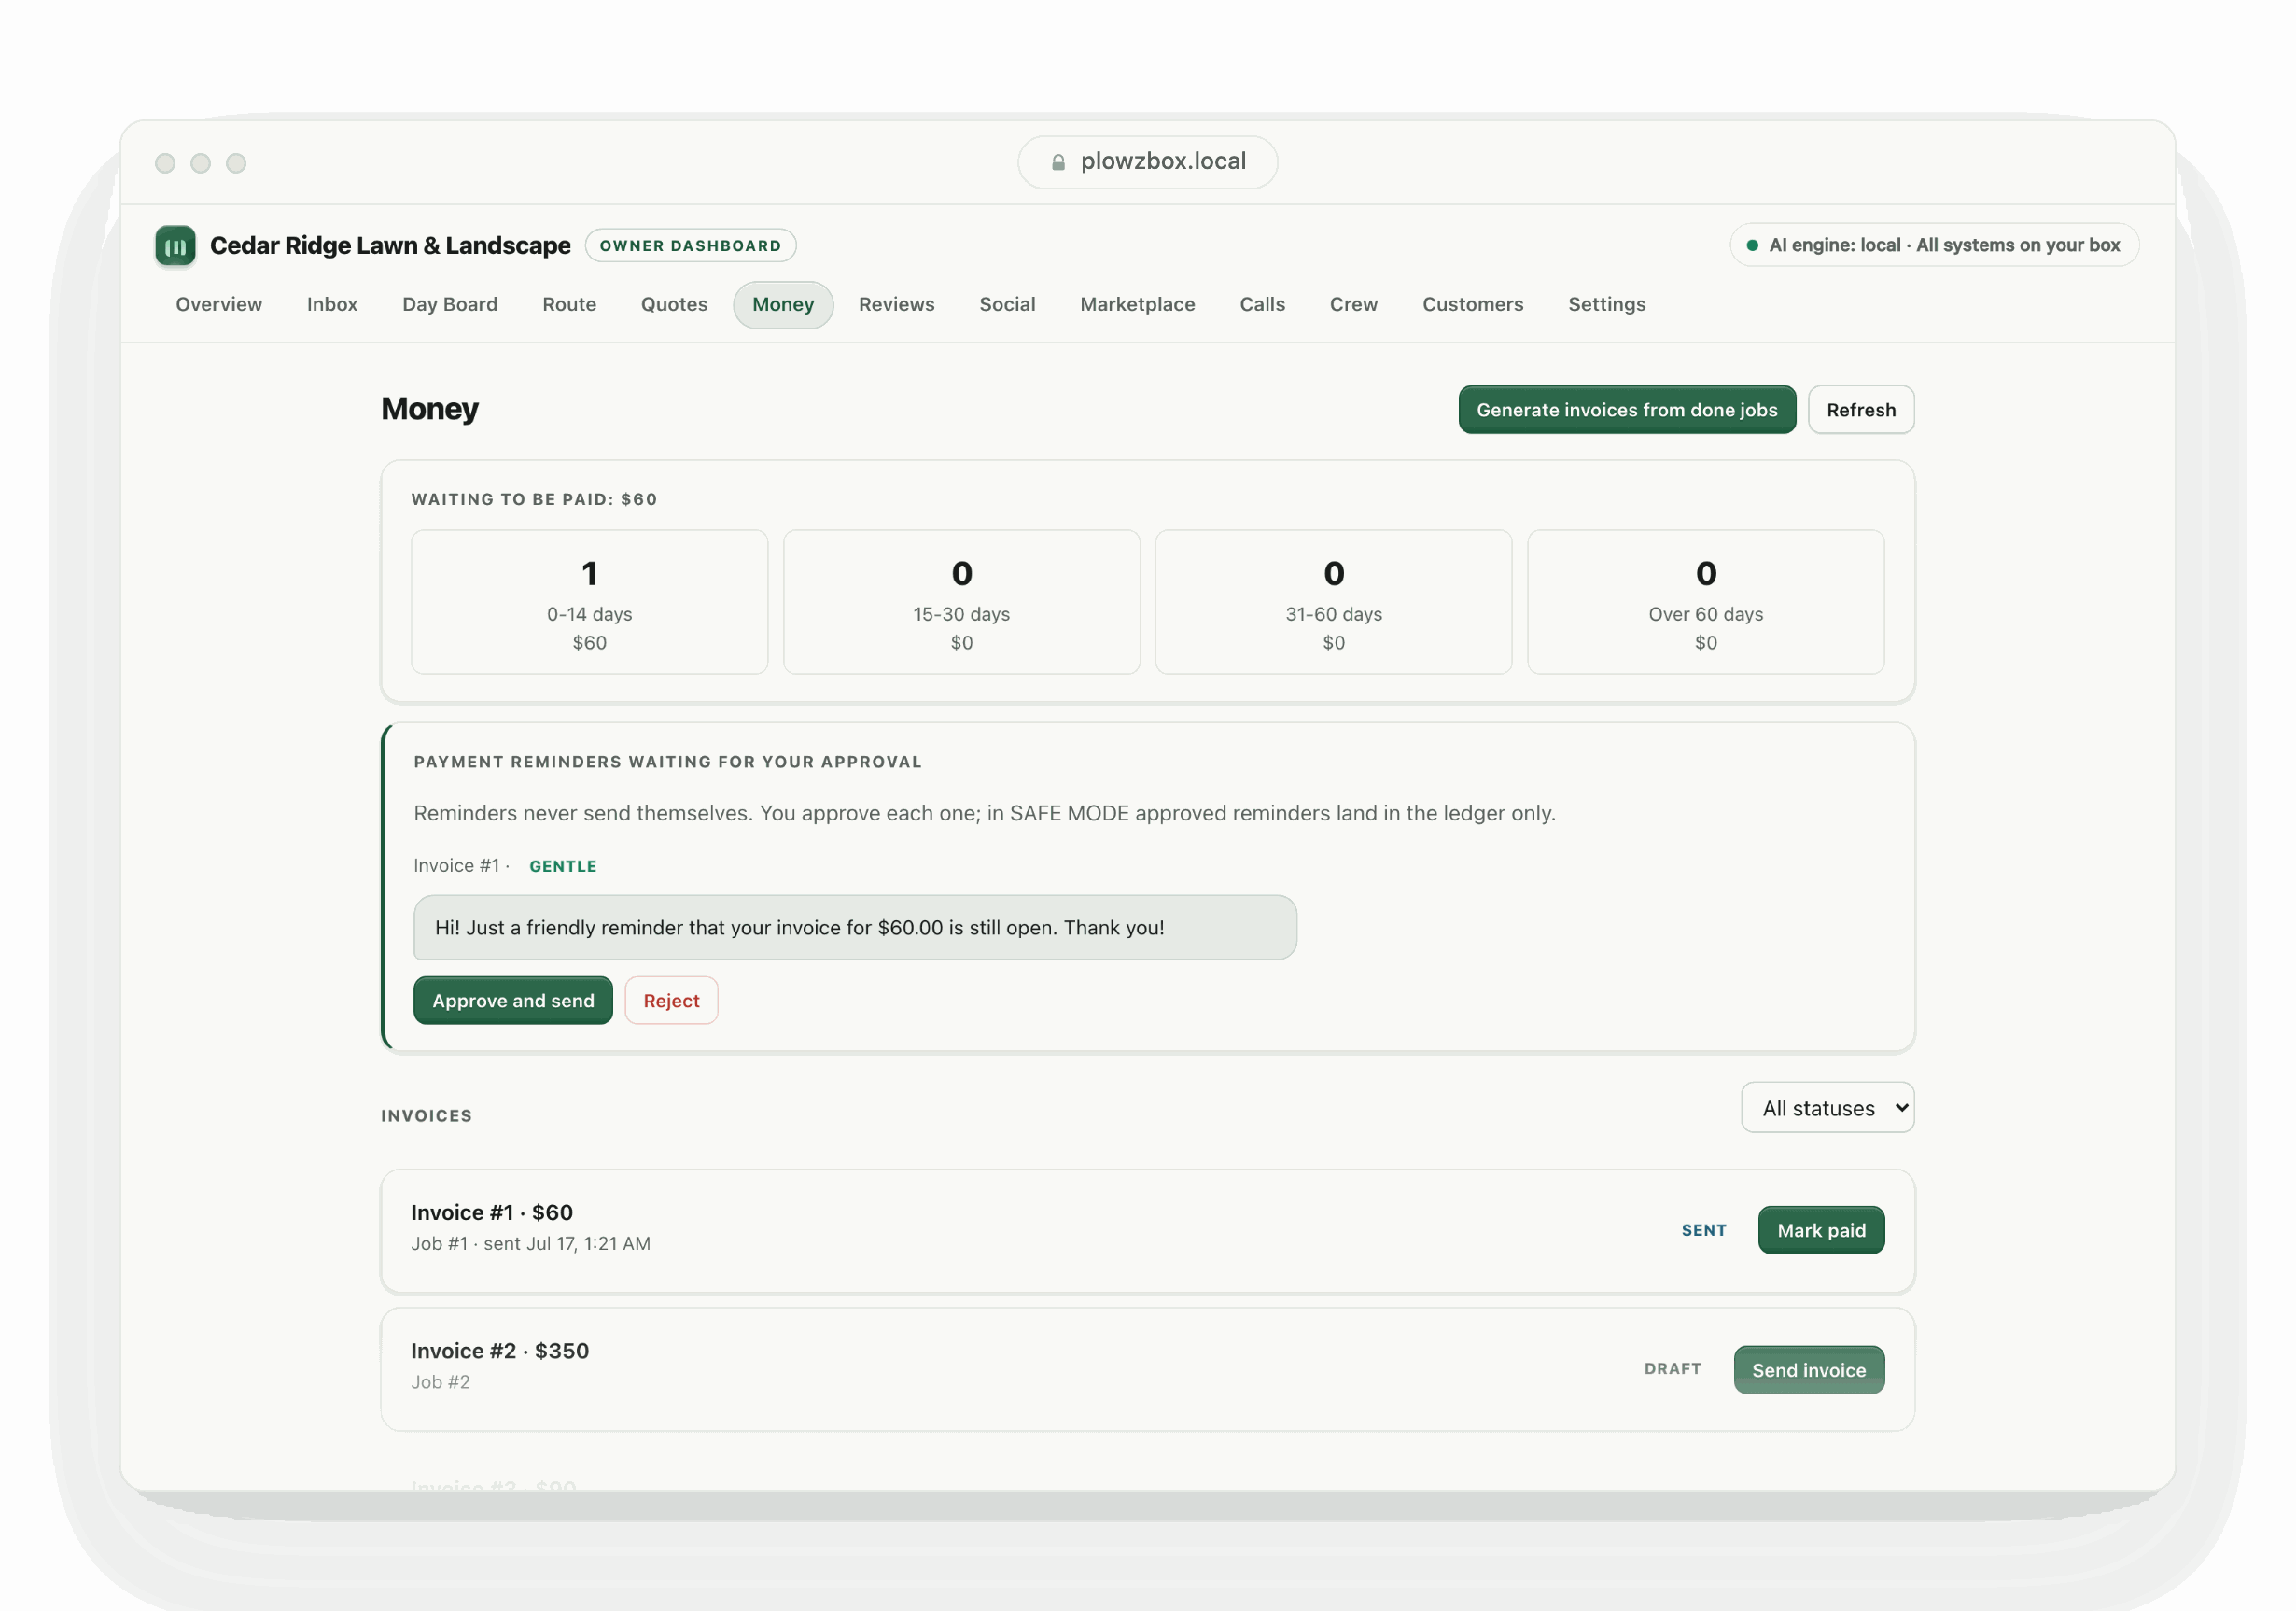Click the SENT status on Invoice #1
Image resolution: width=2296 pixels, height=1611 pixels.
1703,1231
